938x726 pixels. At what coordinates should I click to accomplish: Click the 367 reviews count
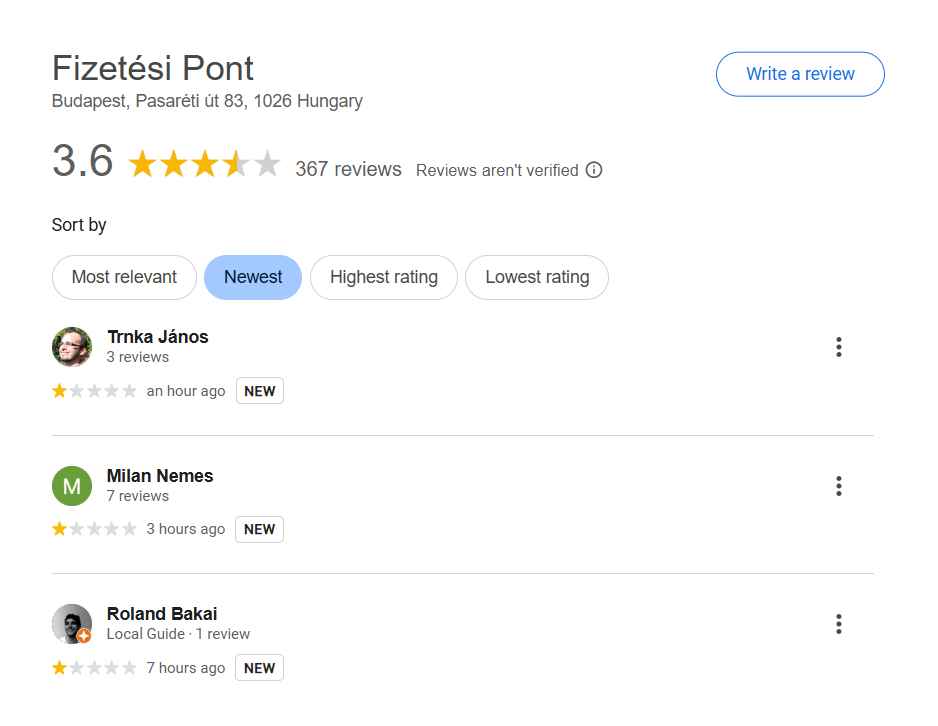348,169
